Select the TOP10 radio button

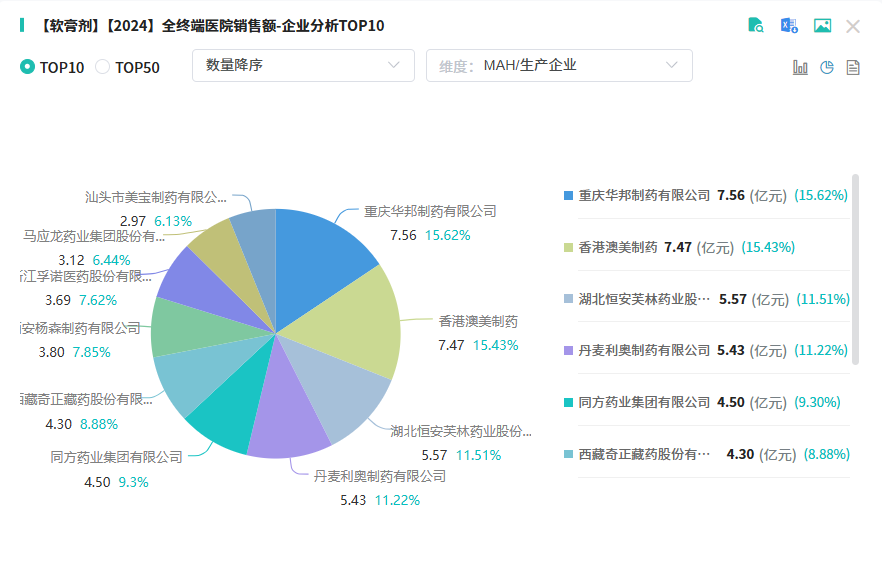pos(28,67)
